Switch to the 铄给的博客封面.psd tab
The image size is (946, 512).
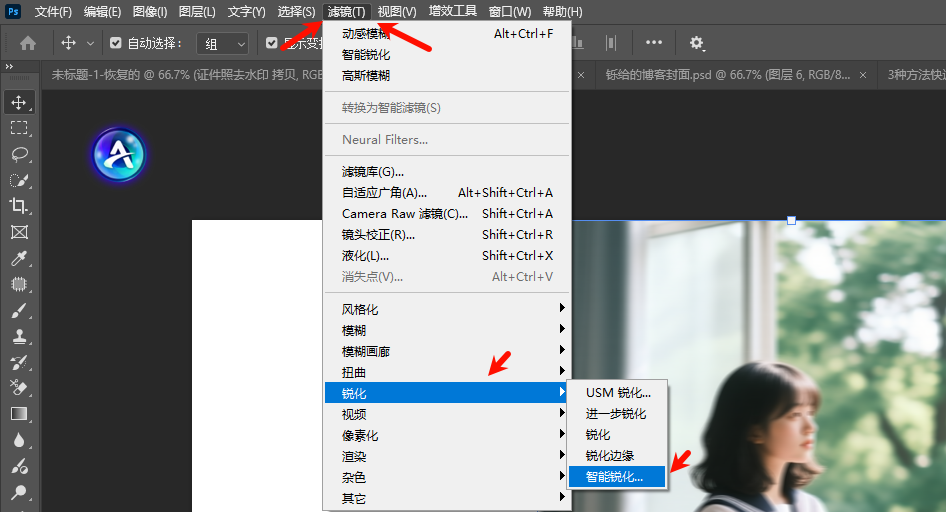[727, 75]
